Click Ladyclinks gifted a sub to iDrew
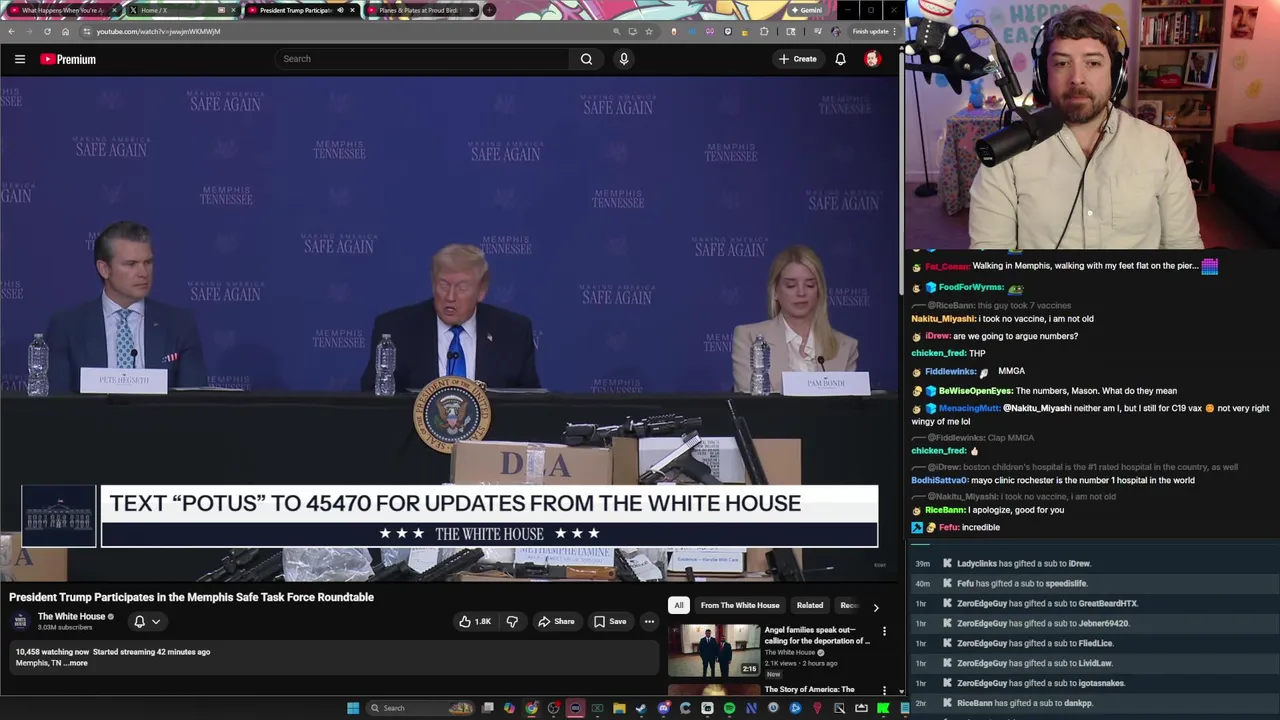This screenshot has height=720, width=1280. click(1023, 564)
